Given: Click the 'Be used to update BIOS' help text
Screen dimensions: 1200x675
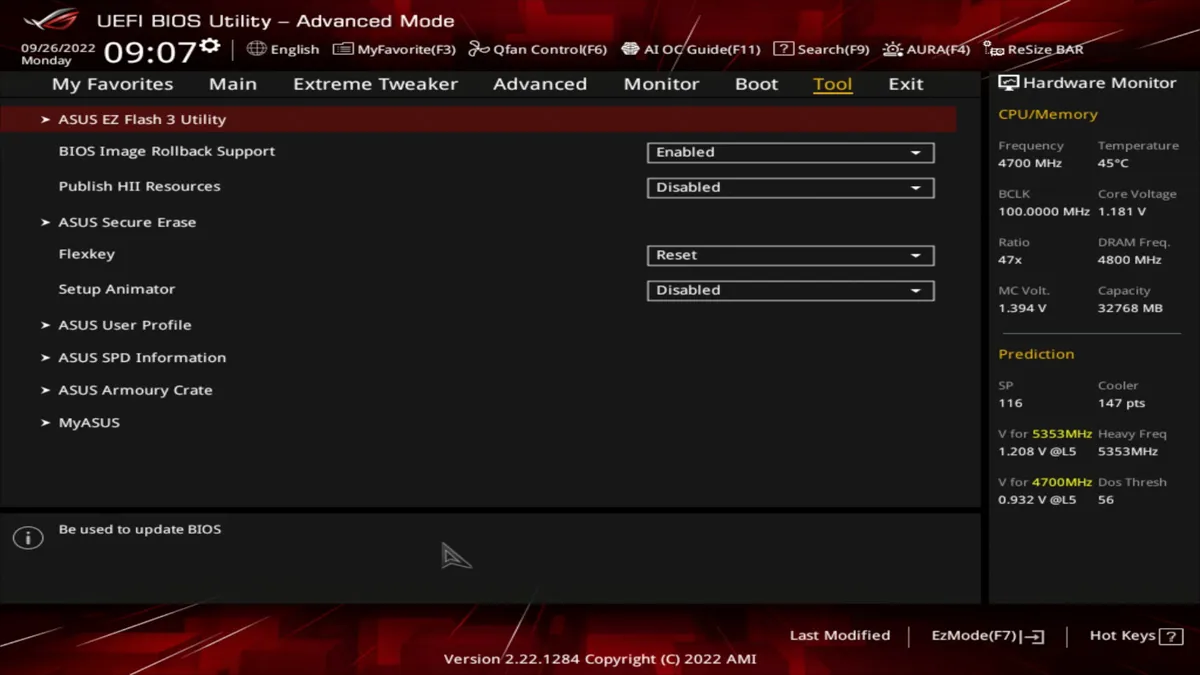Looking at the screenshot, I should tap(140, 529).
